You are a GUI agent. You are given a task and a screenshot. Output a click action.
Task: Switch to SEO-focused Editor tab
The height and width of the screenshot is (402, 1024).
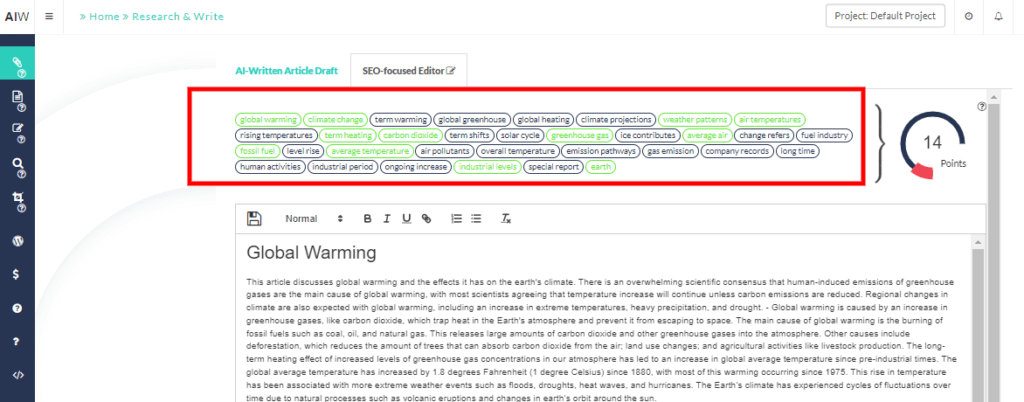(x=409, y=70)
